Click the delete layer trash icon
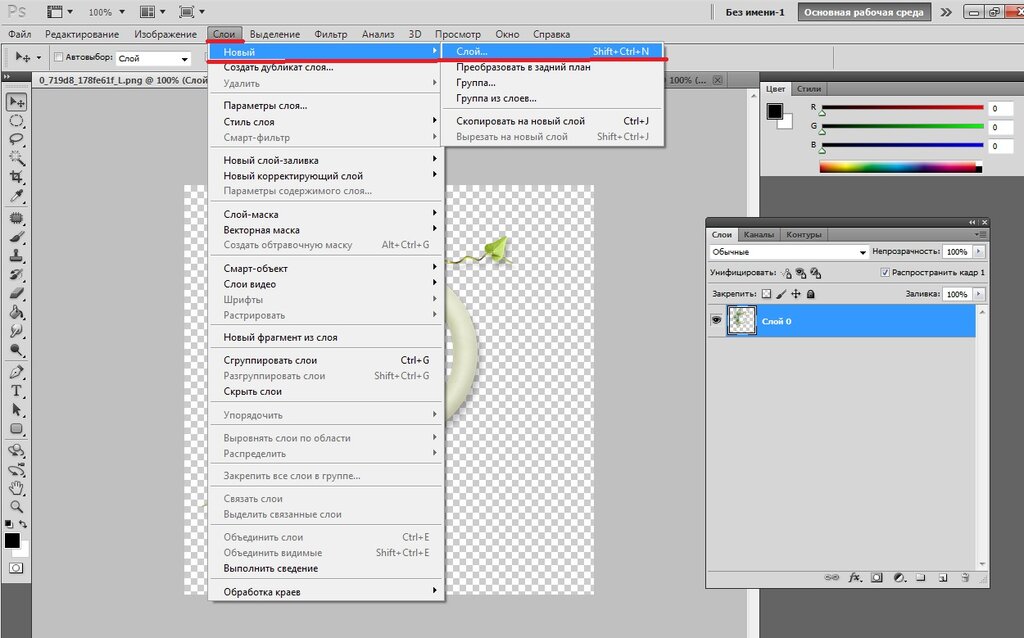Screen dimensions: 1024x638 click(965, 577)
